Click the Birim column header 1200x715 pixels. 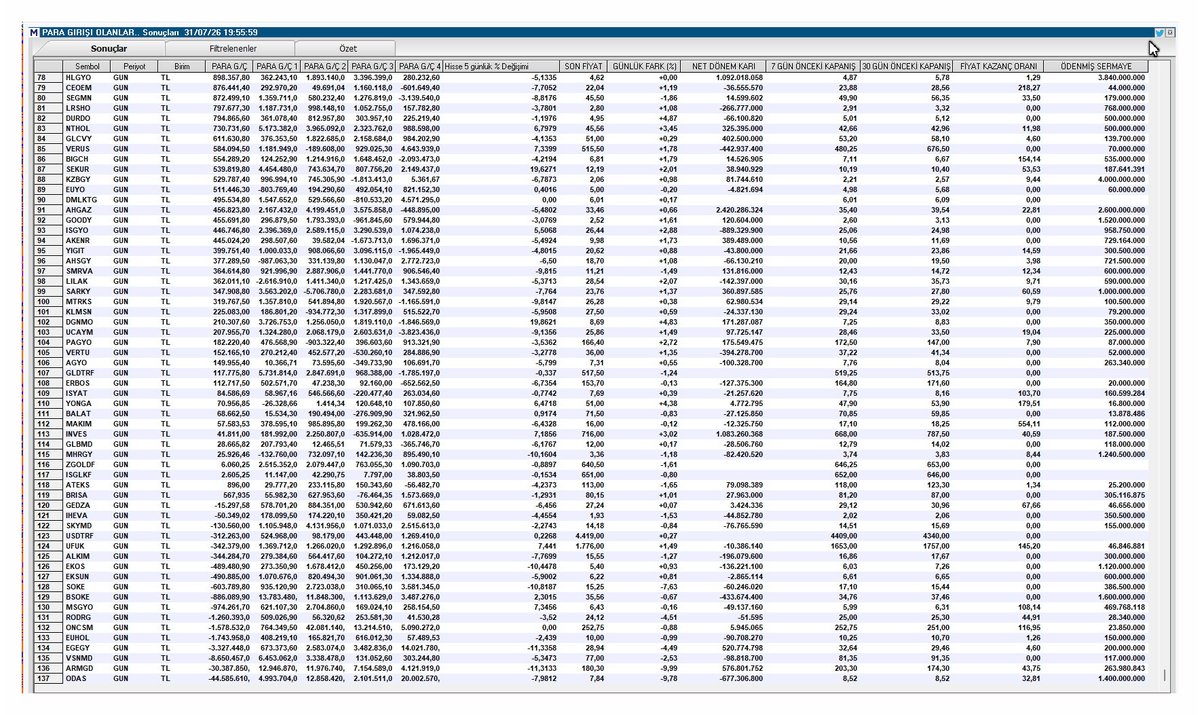coord(181,66)
